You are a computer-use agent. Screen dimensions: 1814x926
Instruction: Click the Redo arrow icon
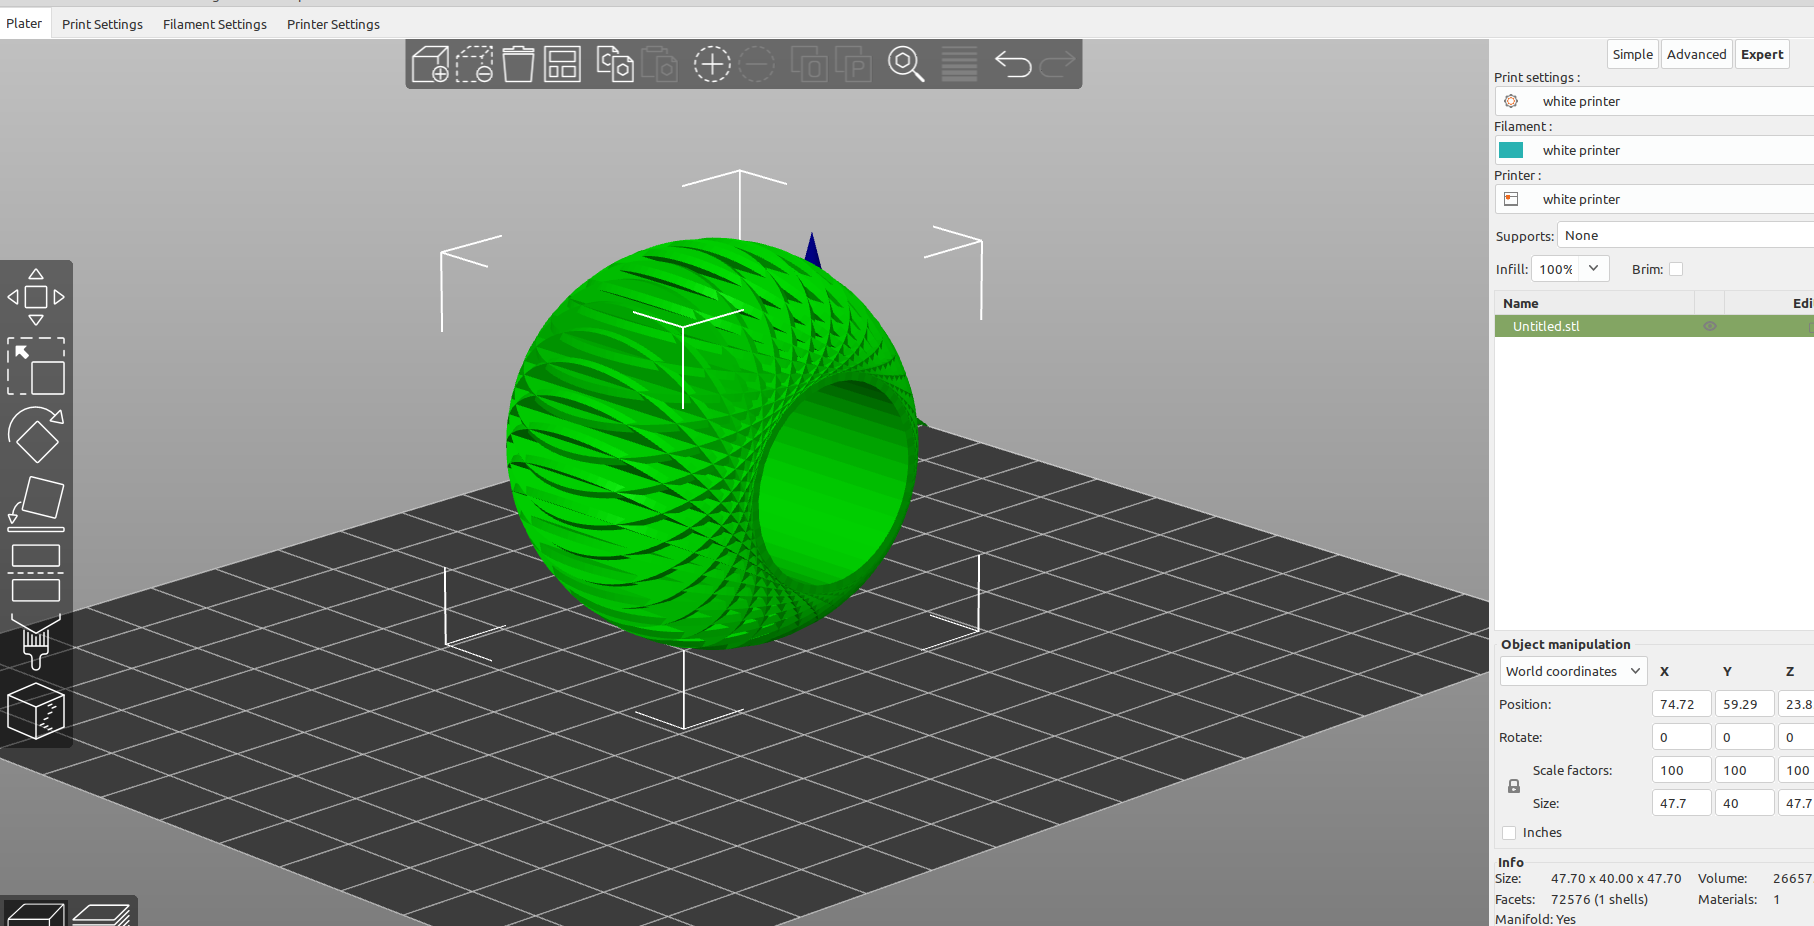click(x=1057, y=64)
